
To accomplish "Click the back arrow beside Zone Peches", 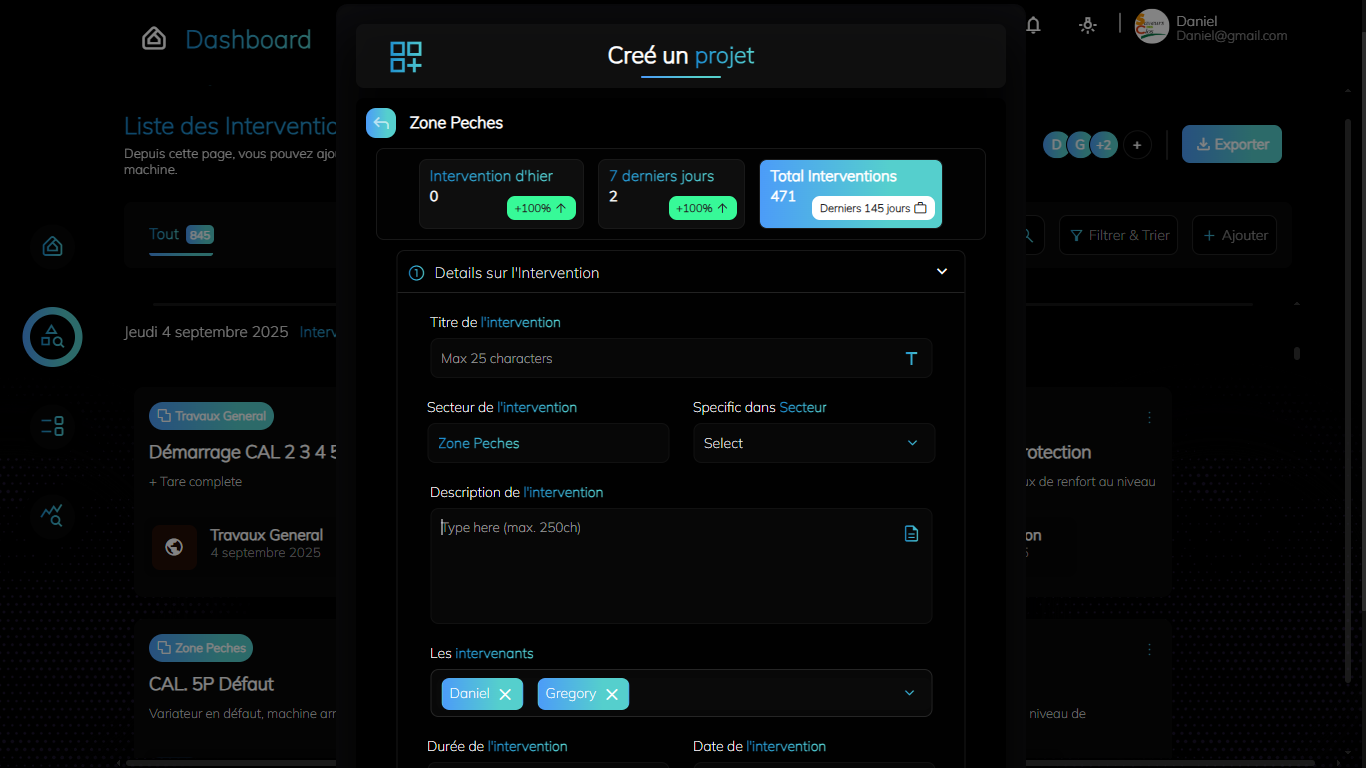I will click(381, 123).
